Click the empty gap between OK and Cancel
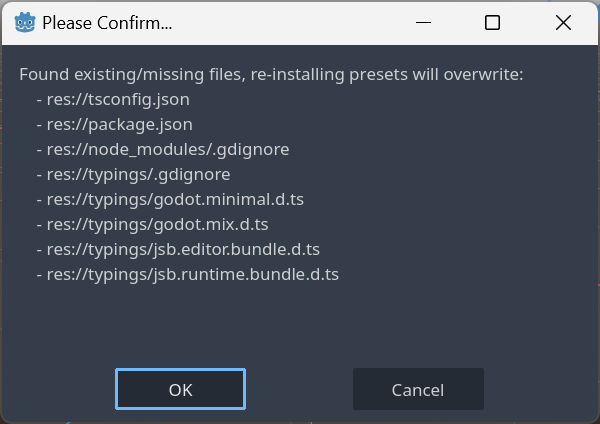600x424 pixels. [299, 389]
